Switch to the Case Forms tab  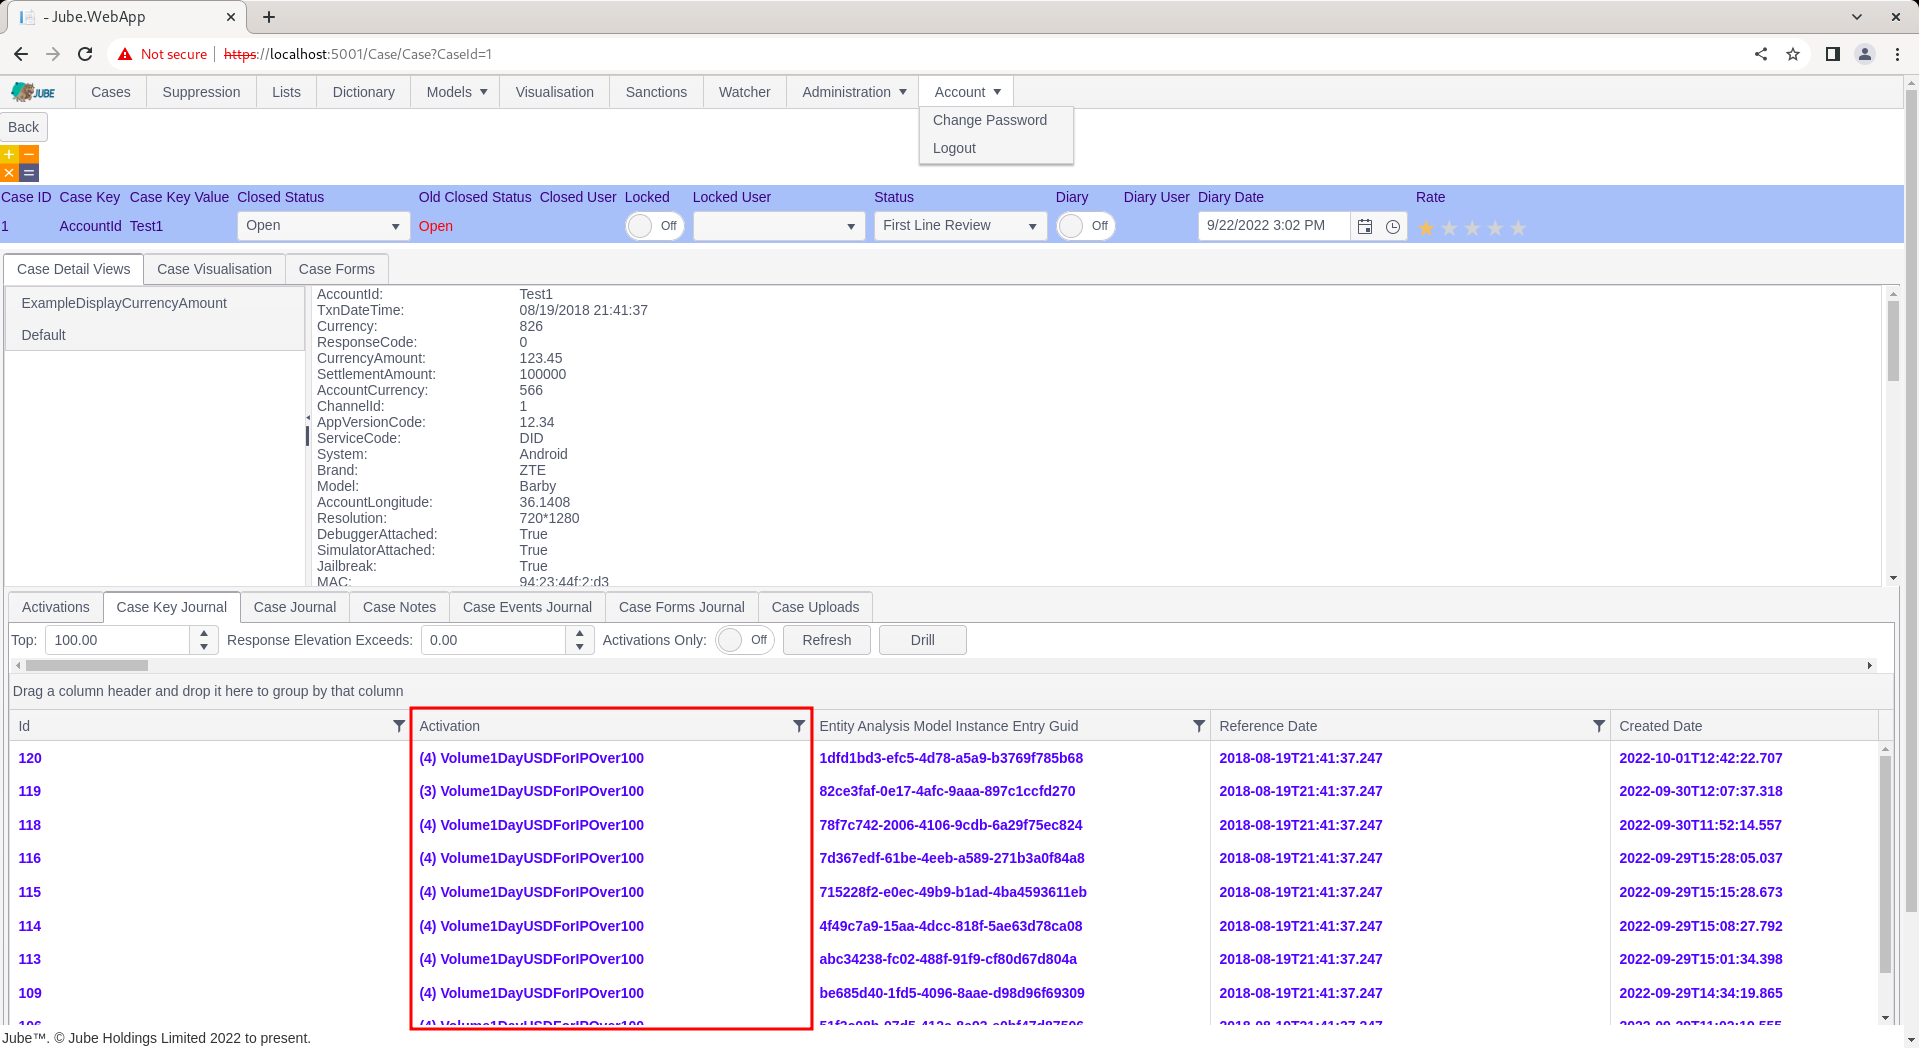[x=336, y=269]
